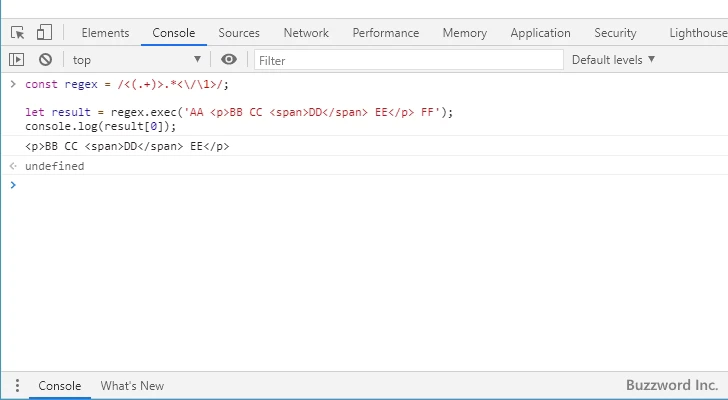Open the Memory tab
728x400 pixels.
pyautogui.click(x=464, y=33)
